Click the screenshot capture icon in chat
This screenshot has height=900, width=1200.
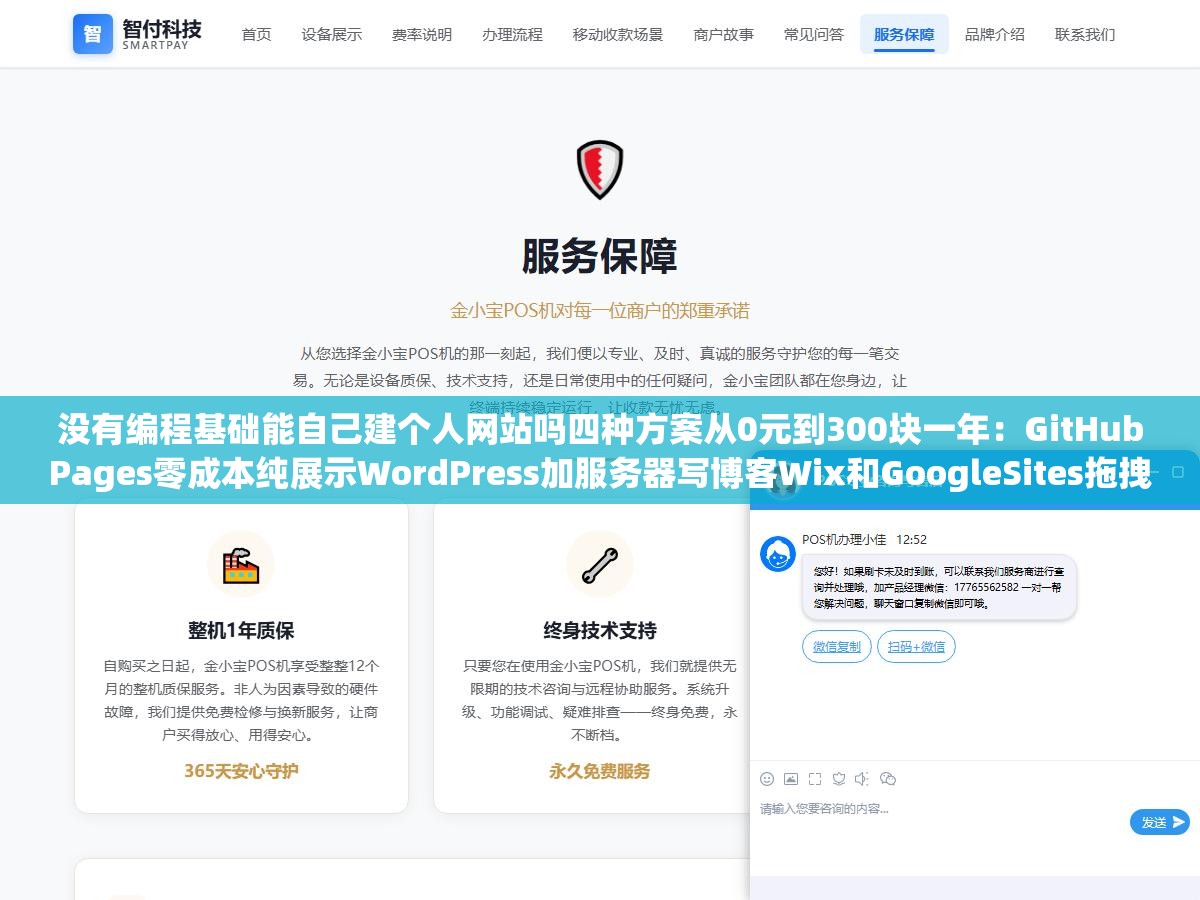point(815,779)
